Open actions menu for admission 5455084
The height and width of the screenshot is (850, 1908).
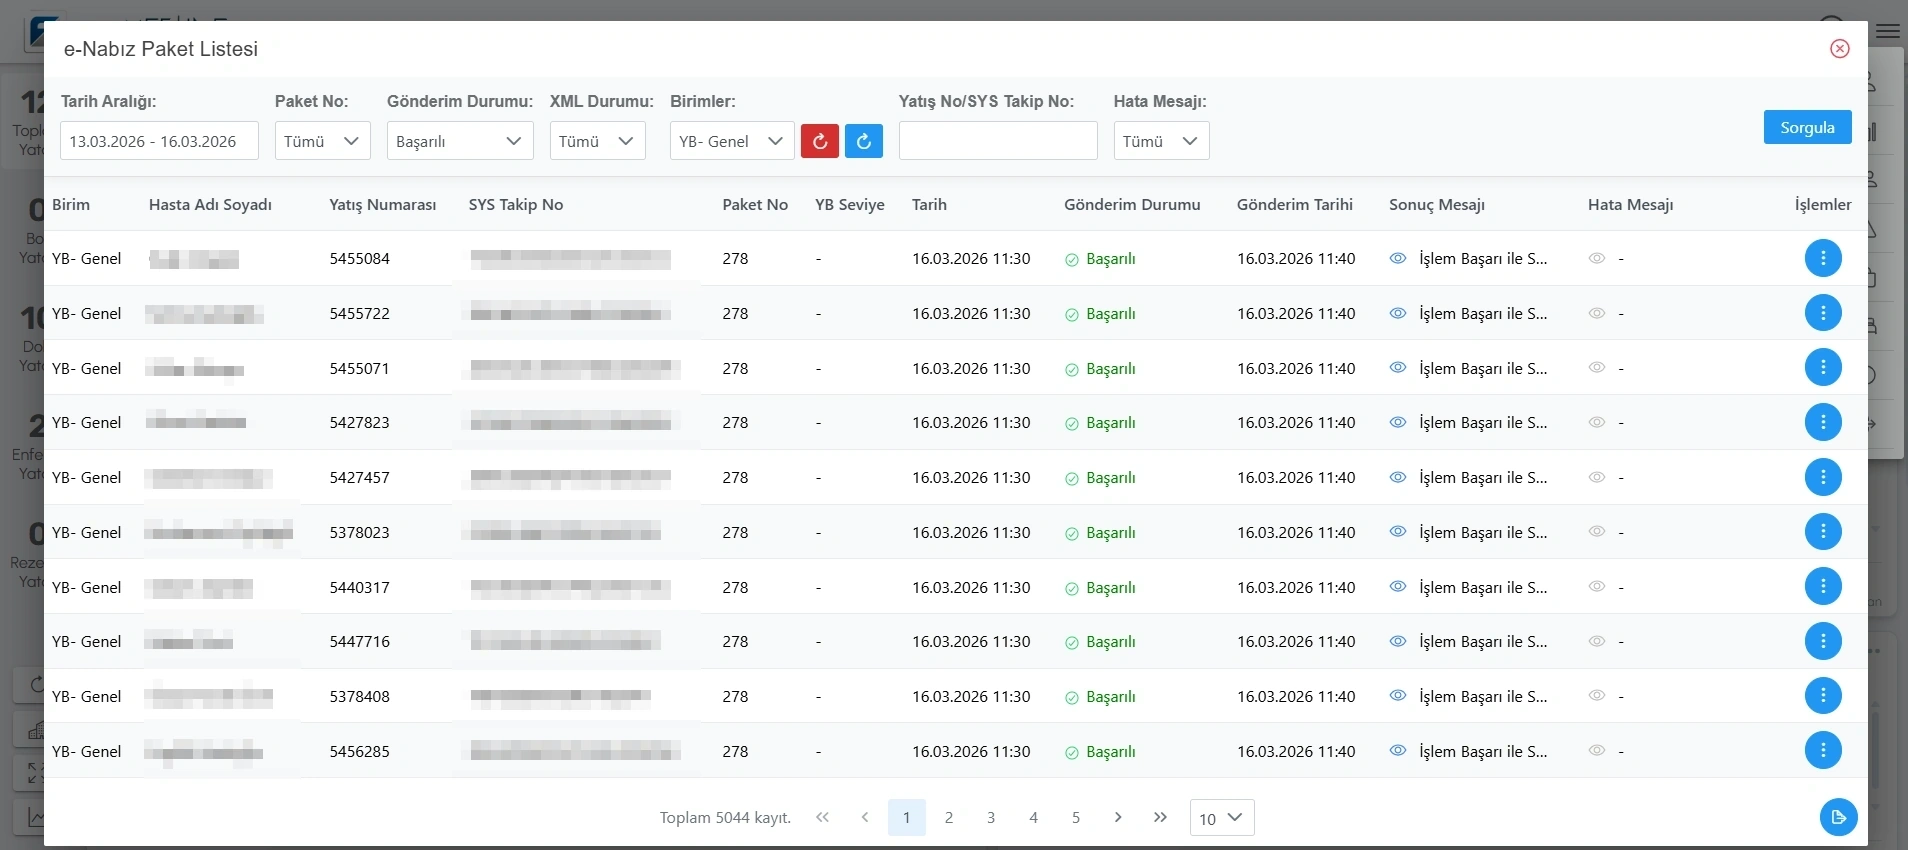pos(1822,258)
